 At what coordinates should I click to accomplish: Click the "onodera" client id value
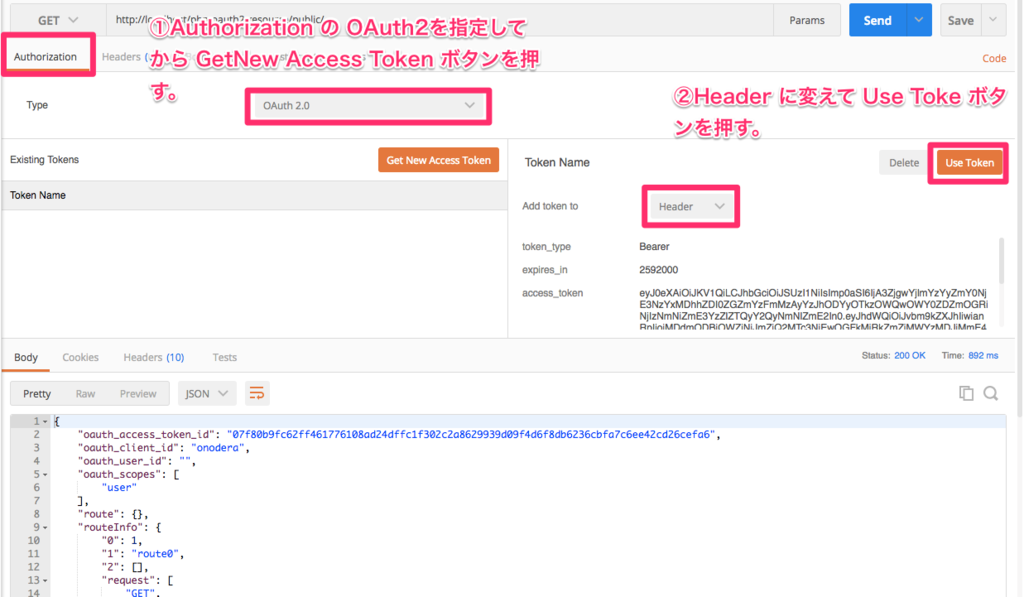(x=217, y=448)
